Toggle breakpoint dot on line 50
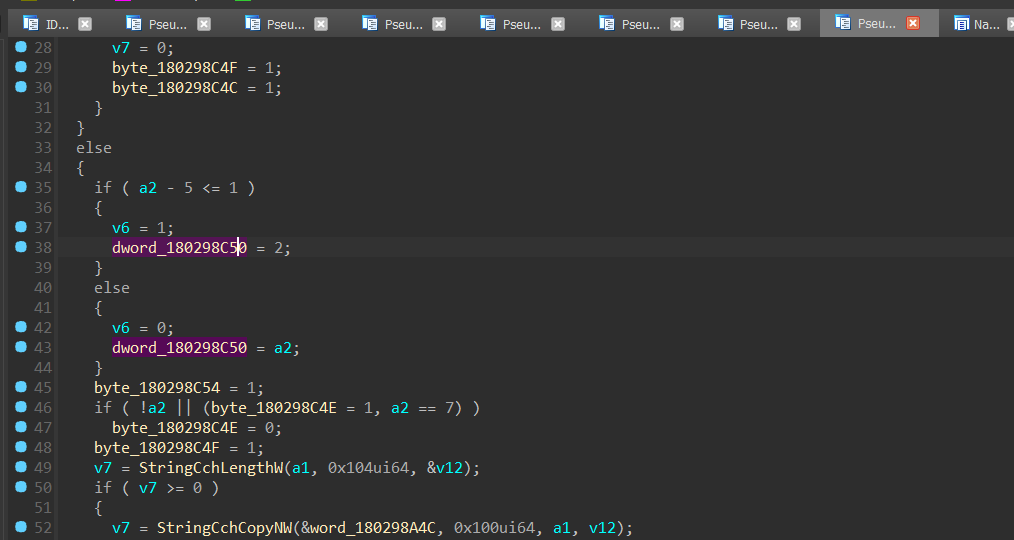 21,487
